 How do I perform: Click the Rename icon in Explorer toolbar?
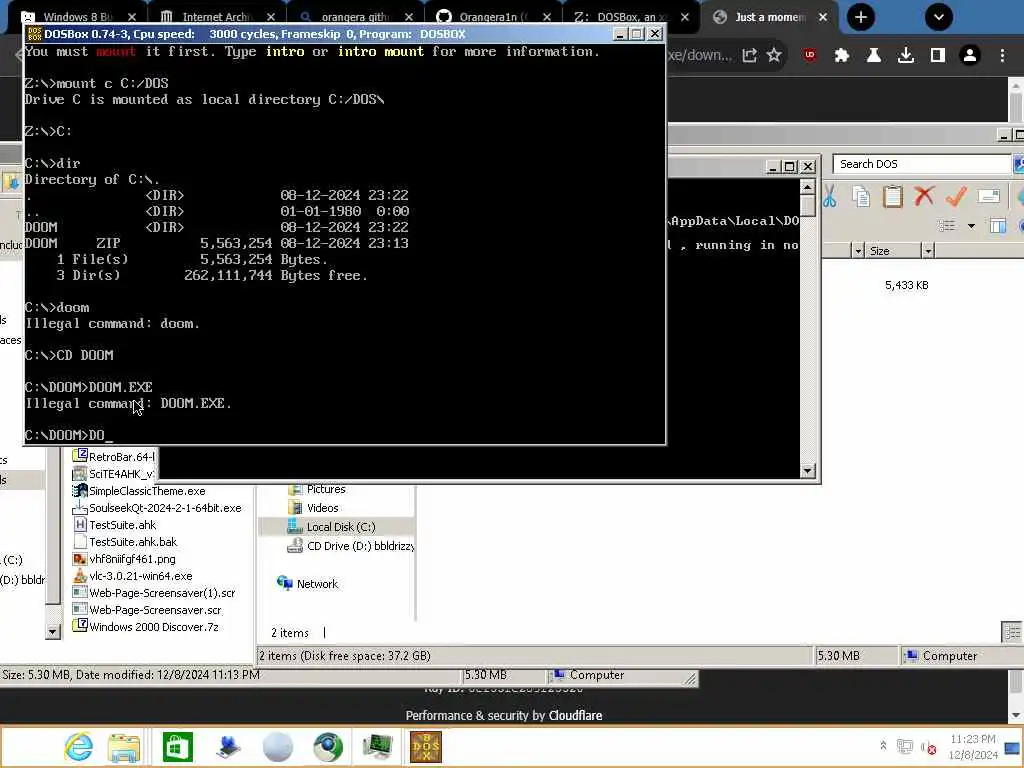[x=989, y=196]
